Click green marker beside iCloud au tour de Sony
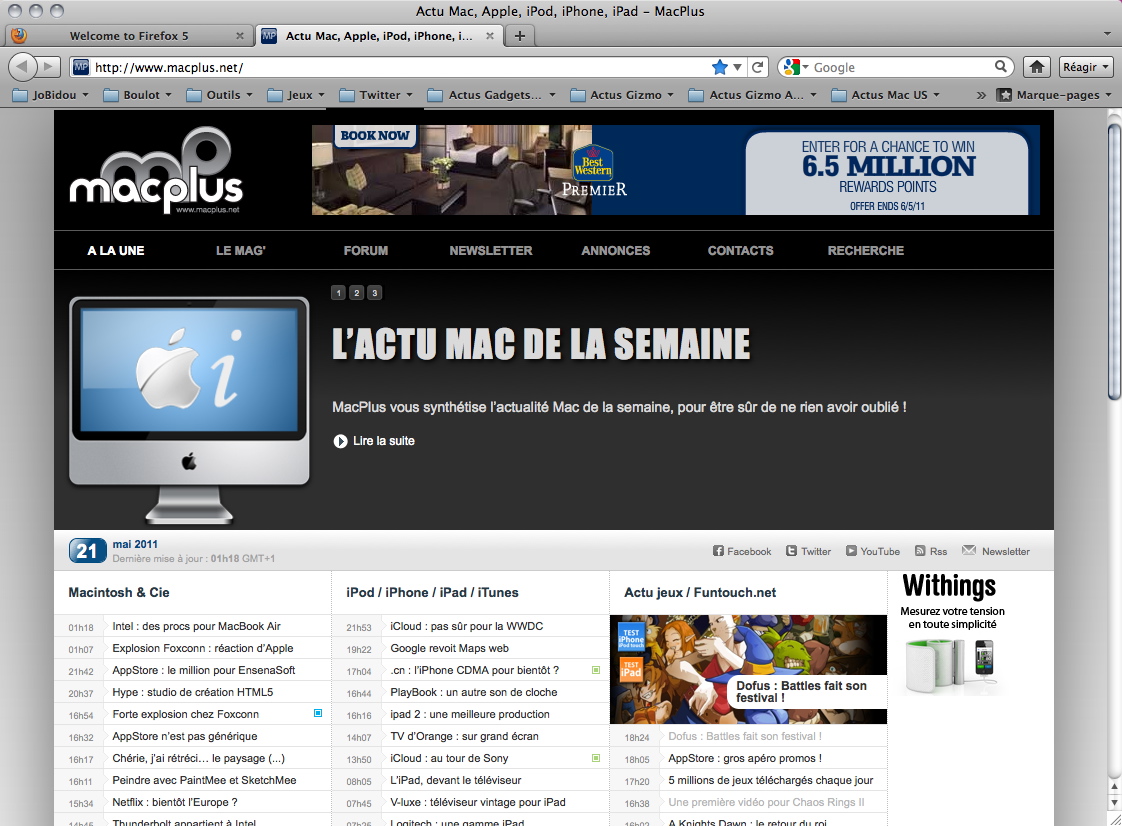Viewport: 1122px width, 826px height. (595, 757)
